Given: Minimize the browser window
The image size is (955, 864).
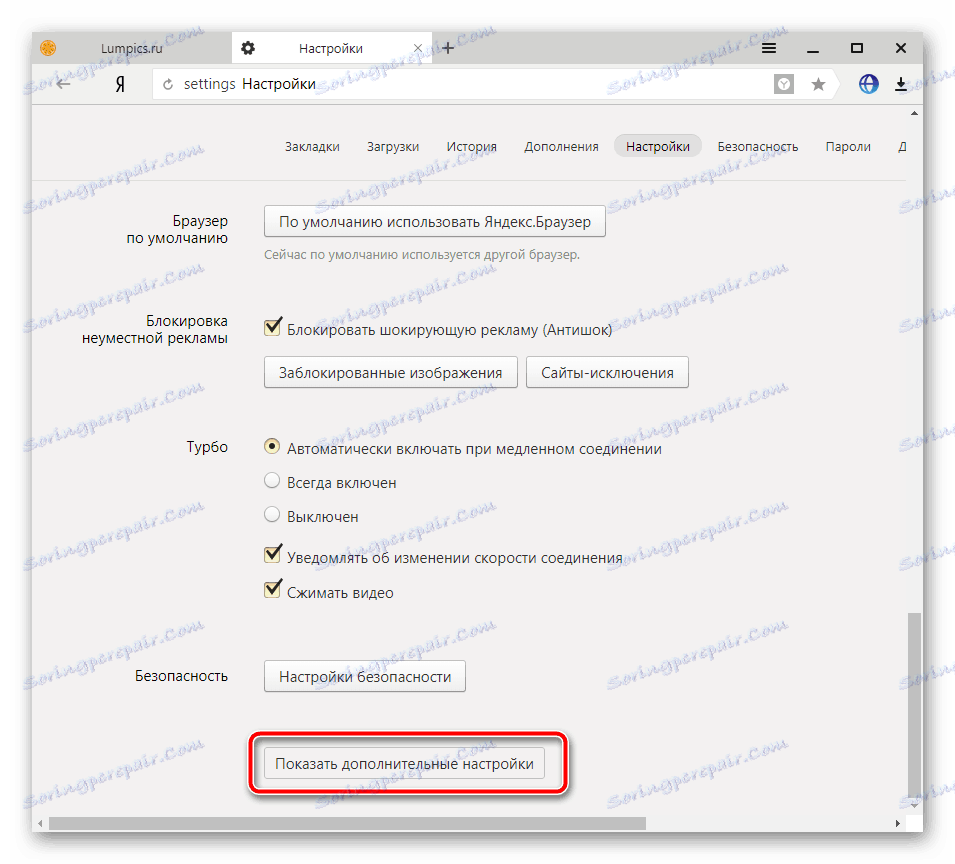Looking at the screenshot, I should tap(812, 49).
